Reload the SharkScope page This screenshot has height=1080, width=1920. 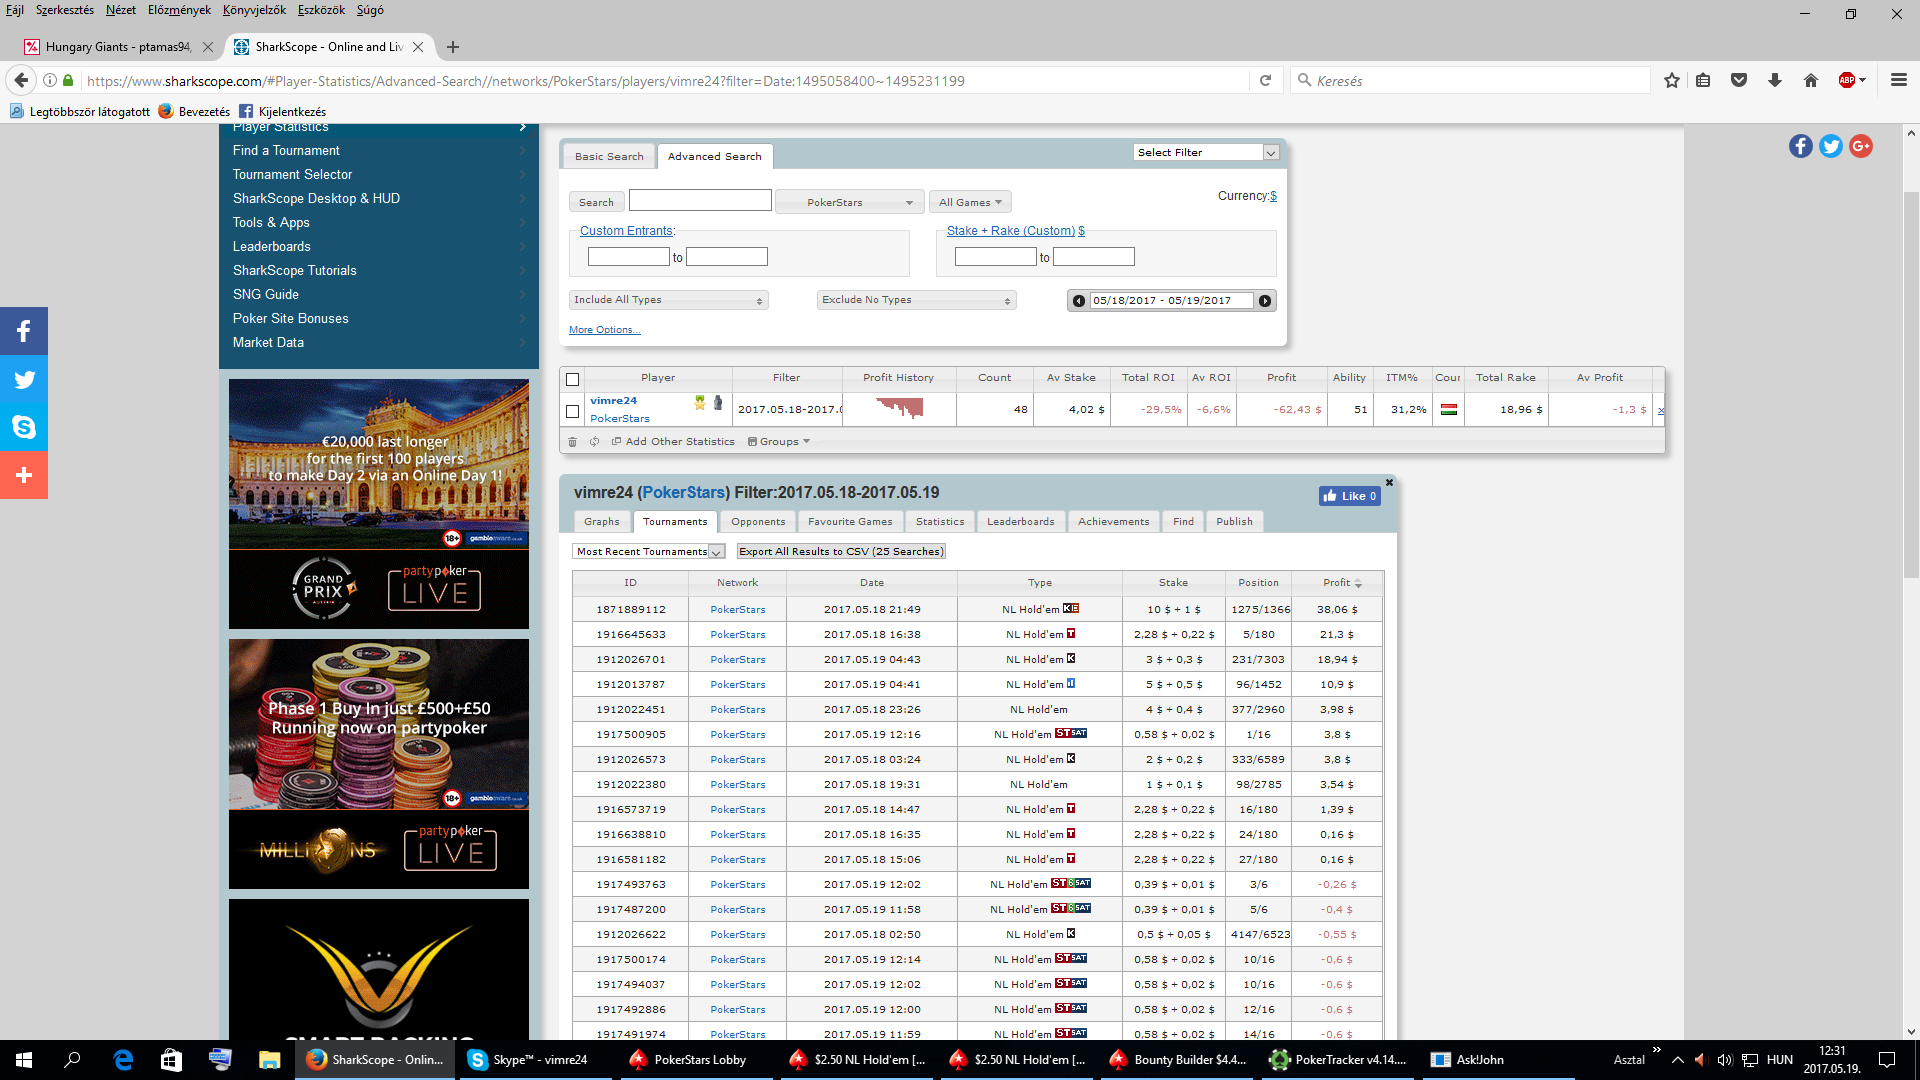(1265, 80)
